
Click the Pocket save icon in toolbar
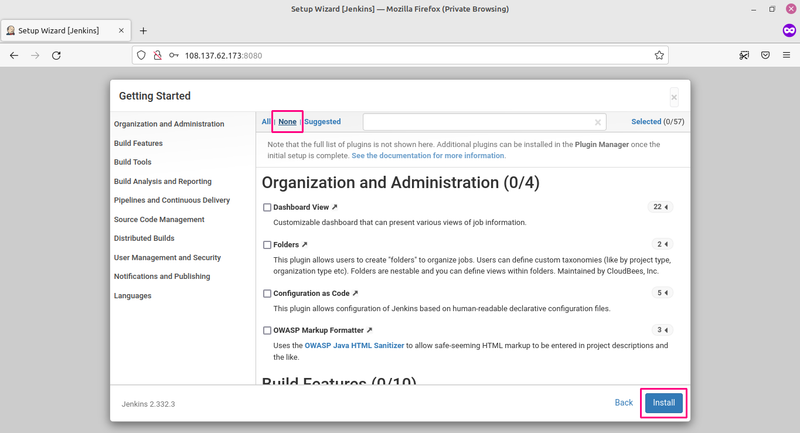click(x=765, y=55)
